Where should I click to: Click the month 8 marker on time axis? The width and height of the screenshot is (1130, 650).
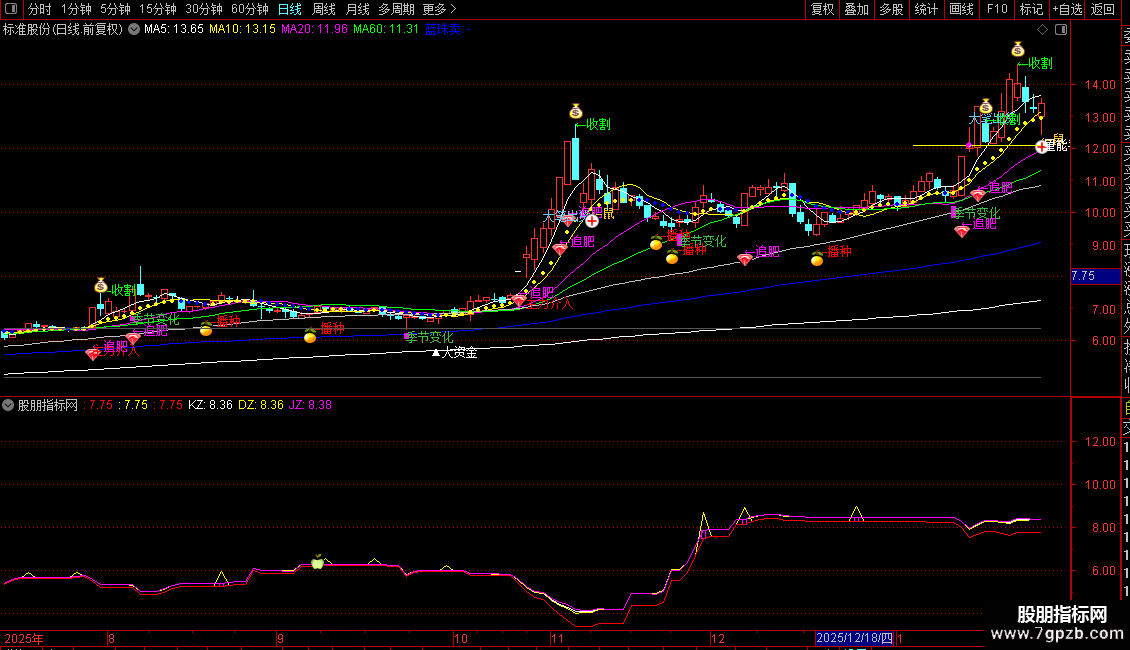pyautogui.click(x=111, y=638)
